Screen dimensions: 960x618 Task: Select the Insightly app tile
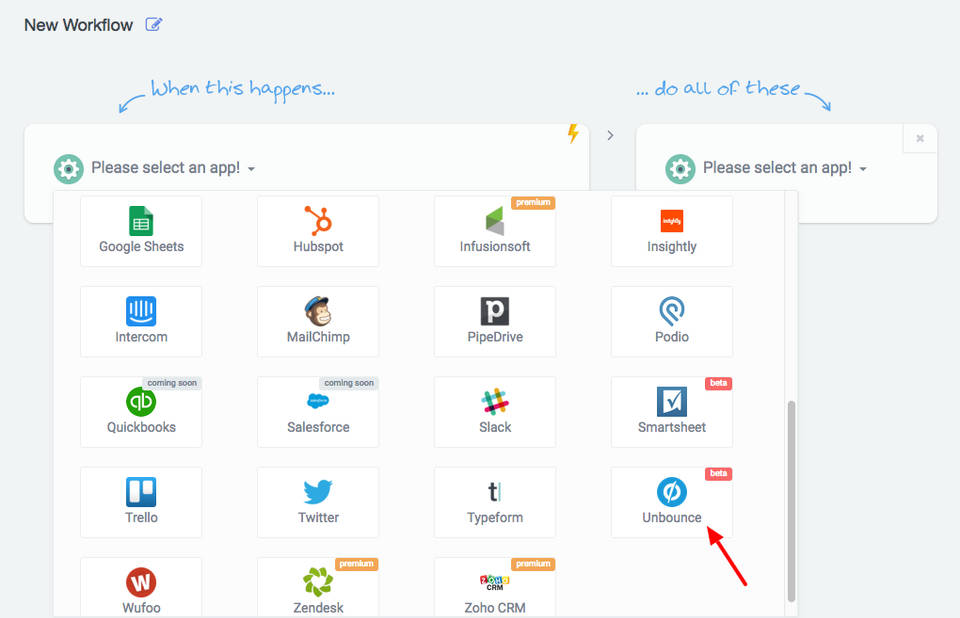(672, 231)
